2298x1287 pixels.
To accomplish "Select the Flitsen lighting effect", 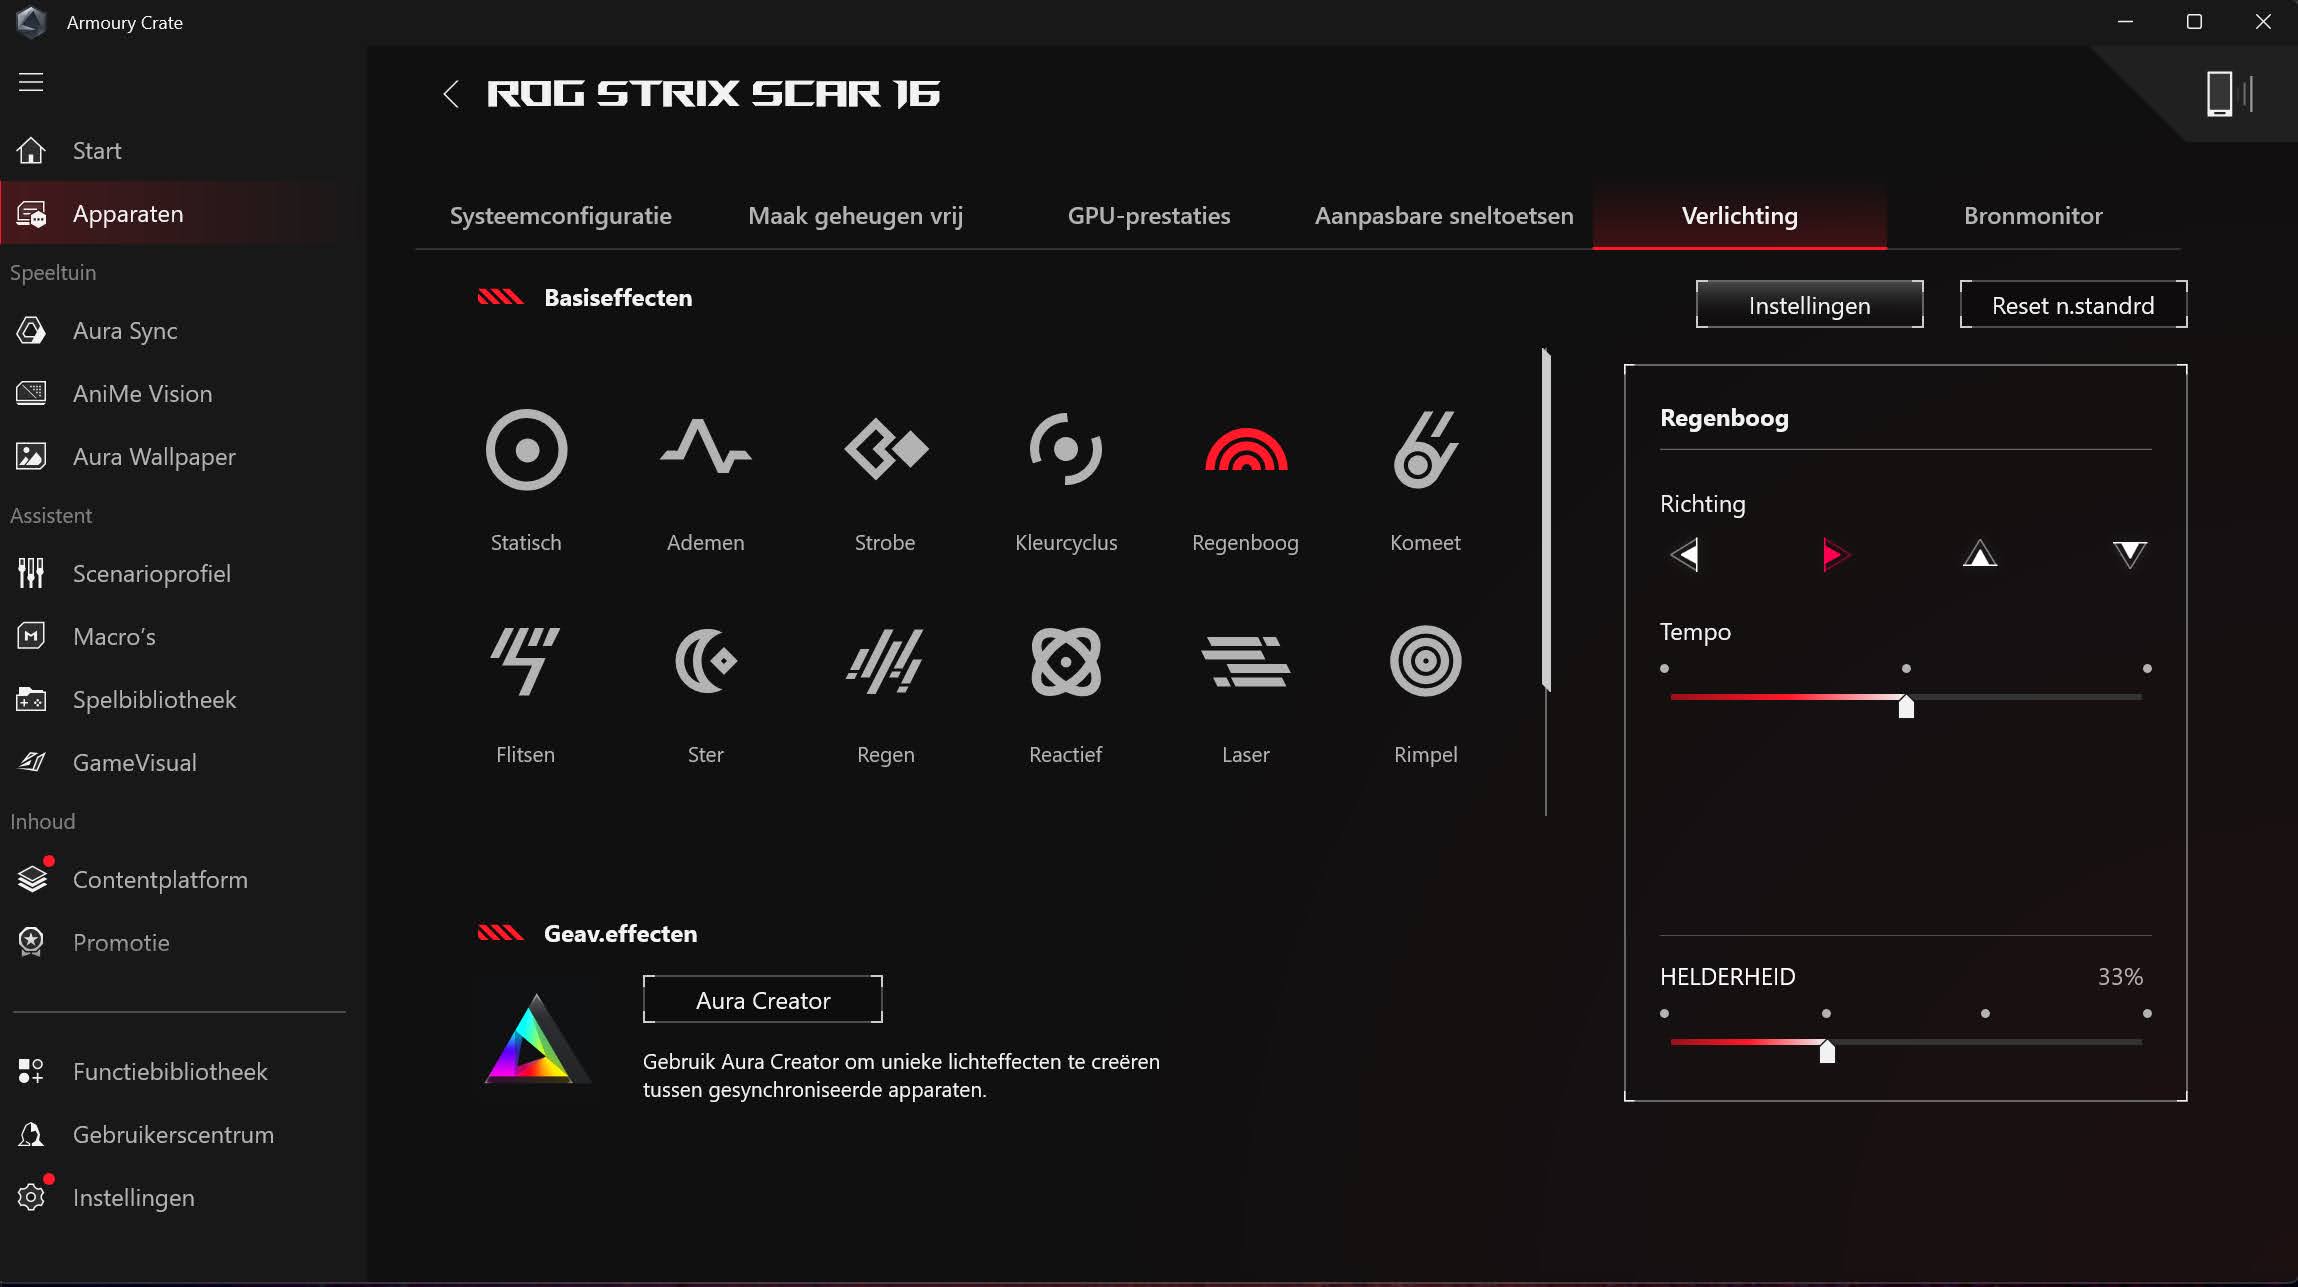I will (526, 661).
